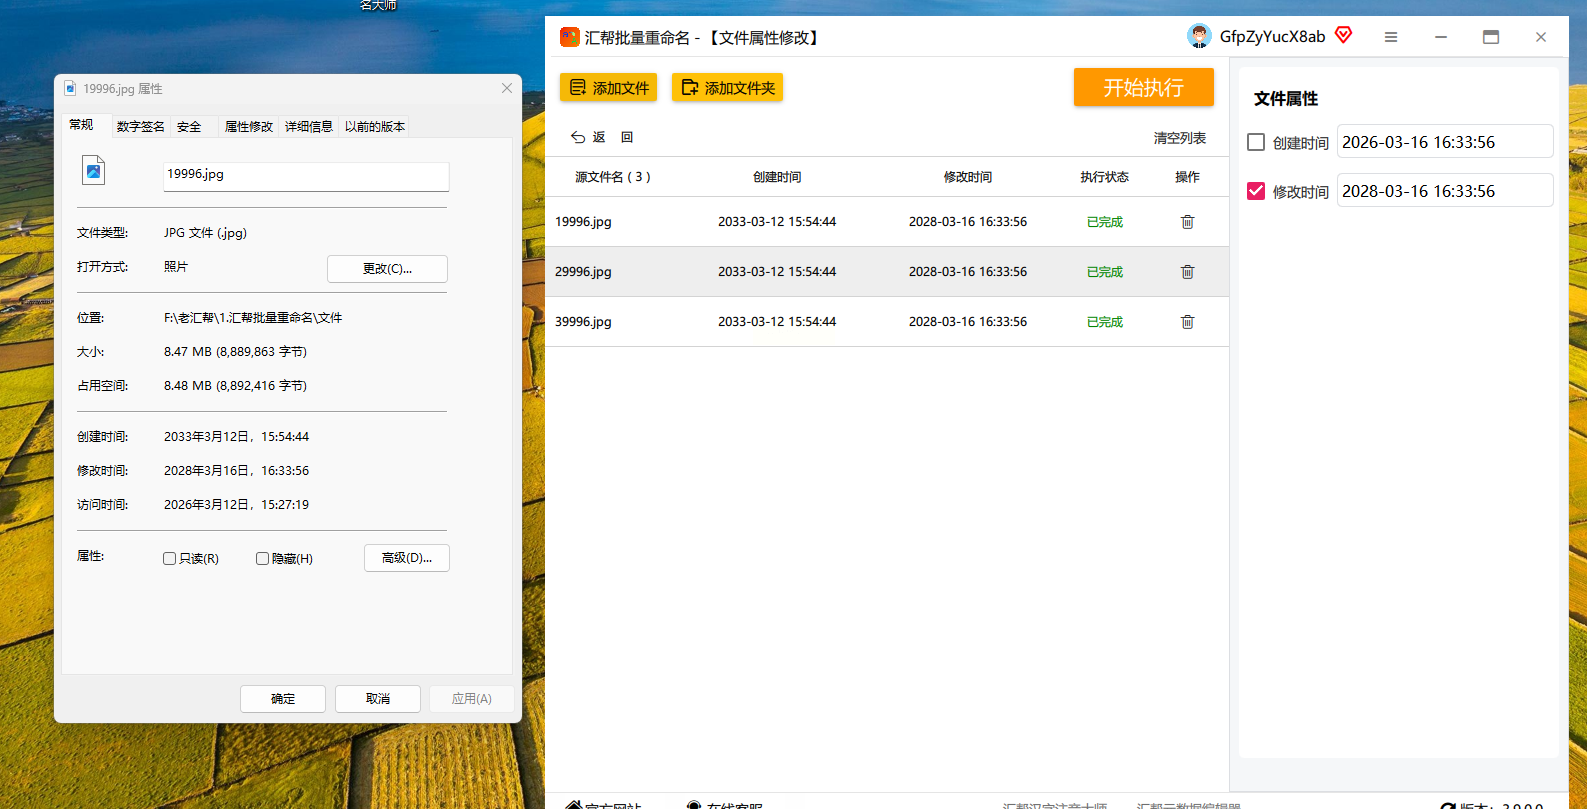Click the 19996.jpg file type icon

click(x=93, y=171)
